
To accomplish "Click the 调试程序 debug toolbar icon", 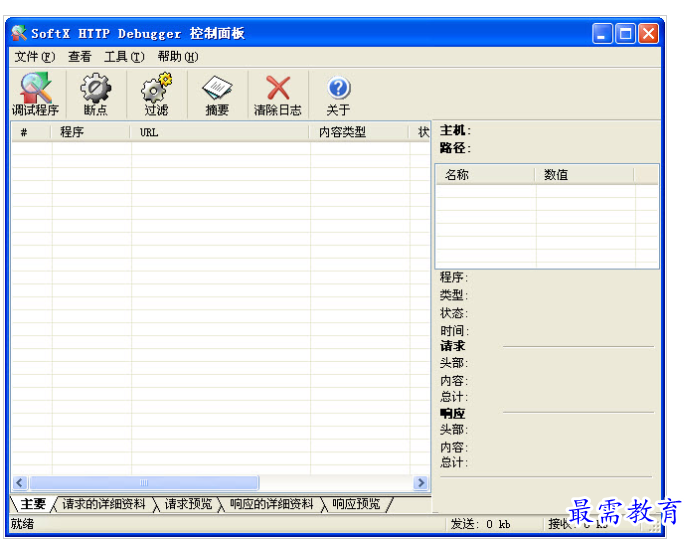I will tap(36, 94).
